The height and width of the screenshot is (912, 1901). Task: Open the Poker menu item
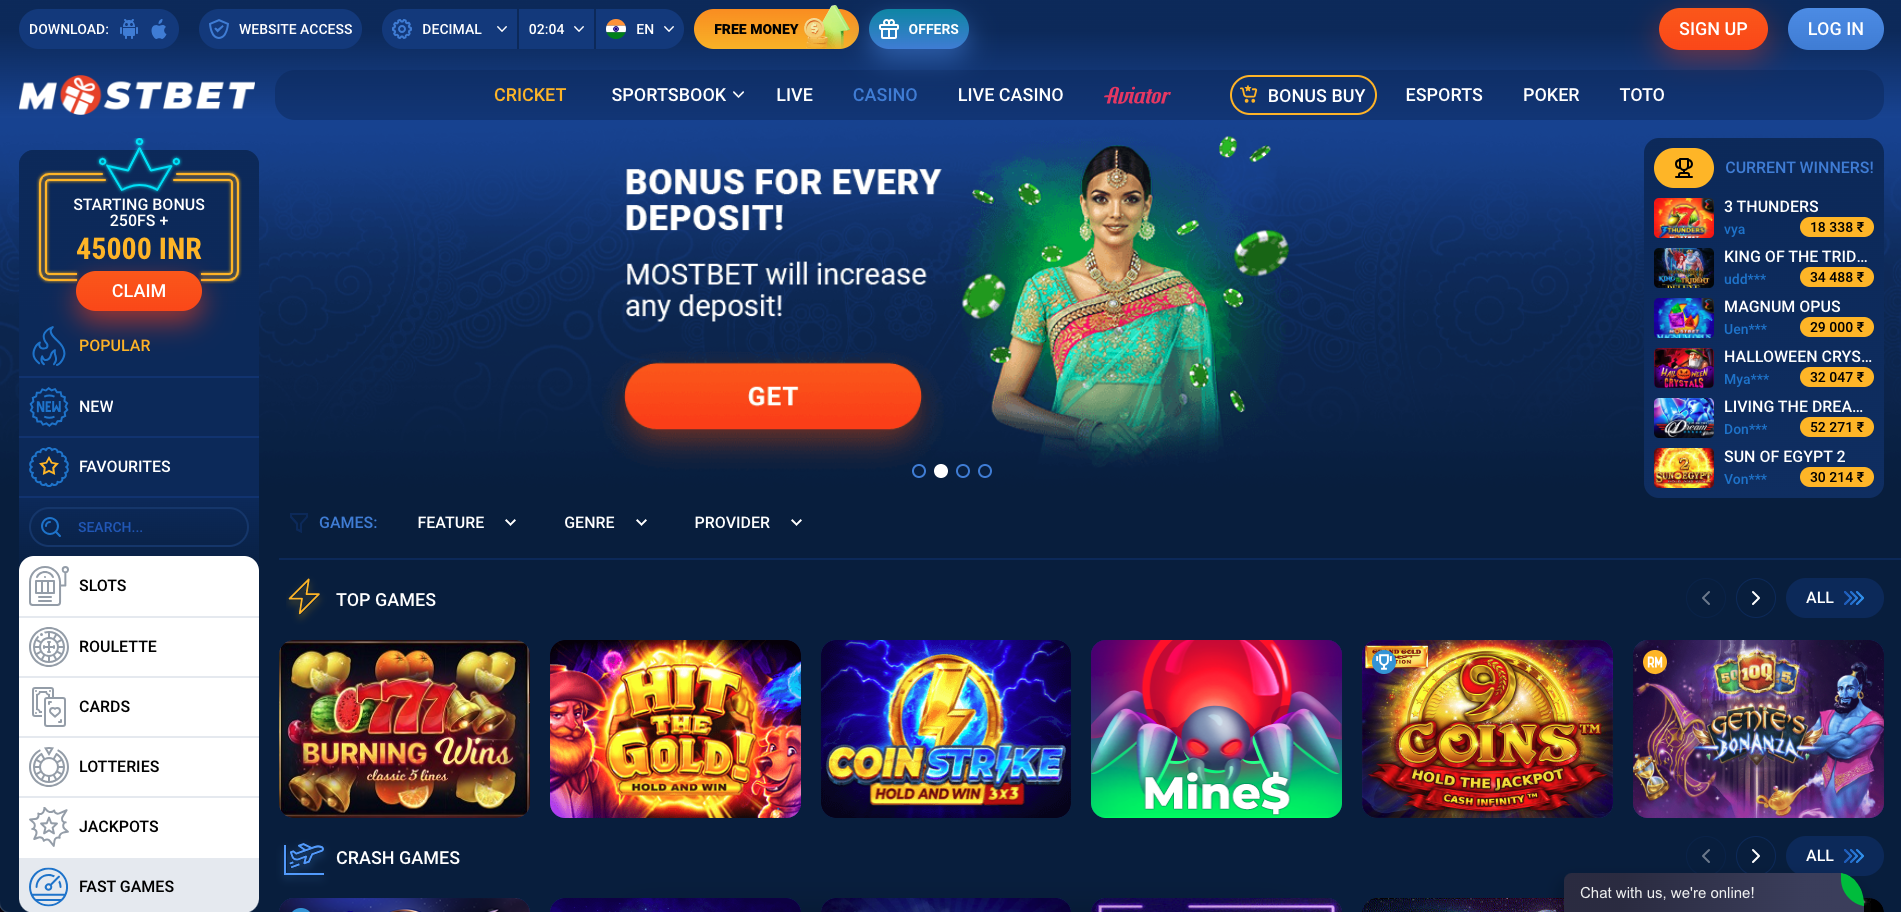[x=1551, y=95]
